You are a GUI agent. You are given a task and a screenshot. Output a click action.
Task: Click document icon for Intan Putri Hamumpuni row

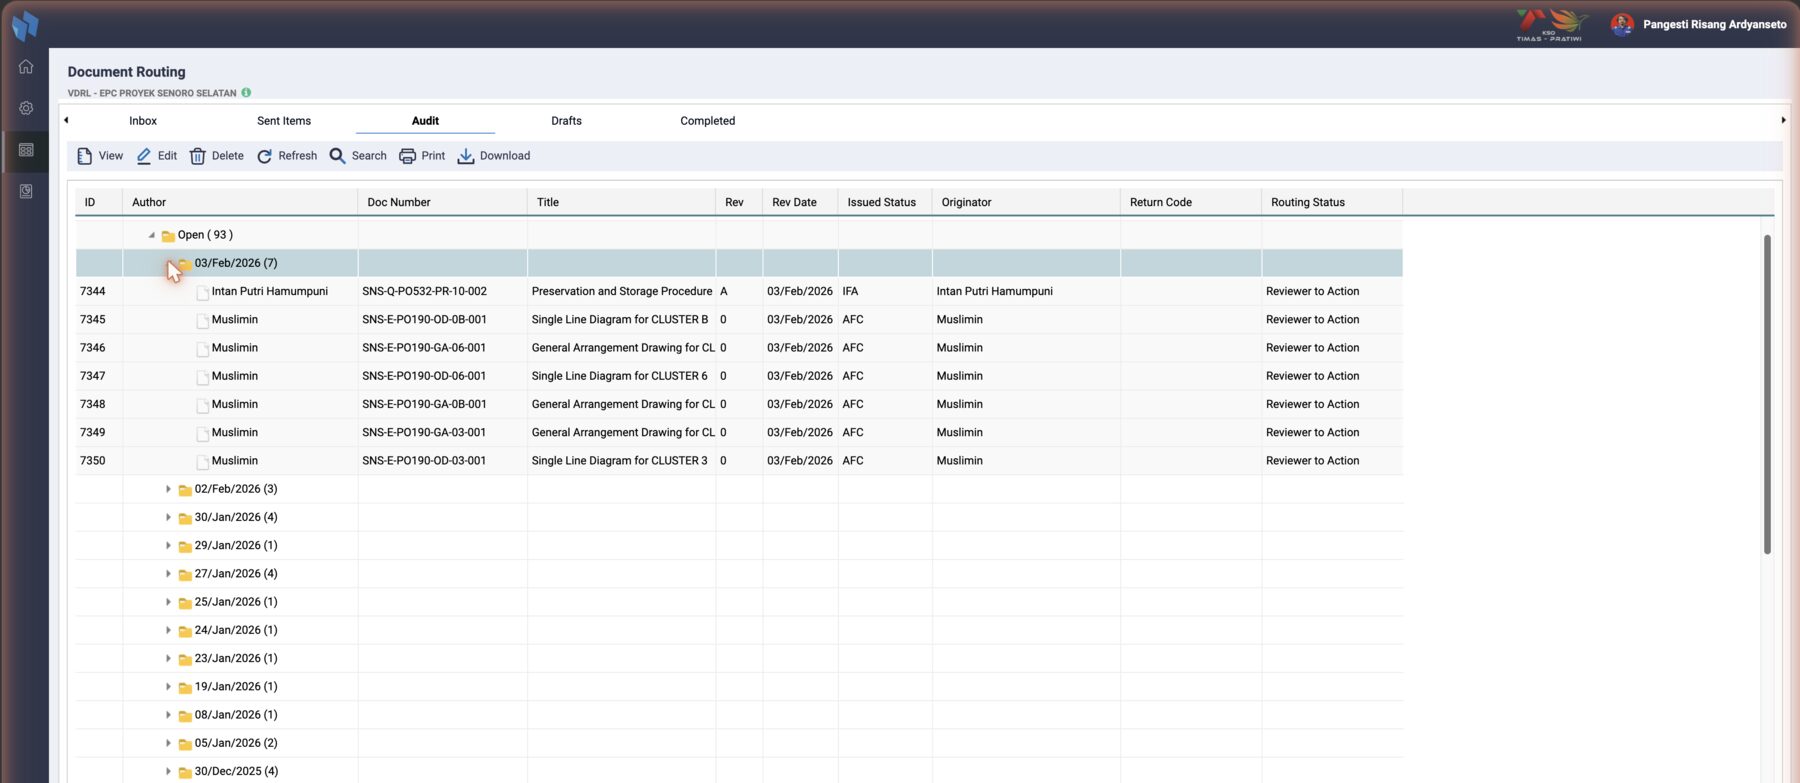tap(203, 293)
